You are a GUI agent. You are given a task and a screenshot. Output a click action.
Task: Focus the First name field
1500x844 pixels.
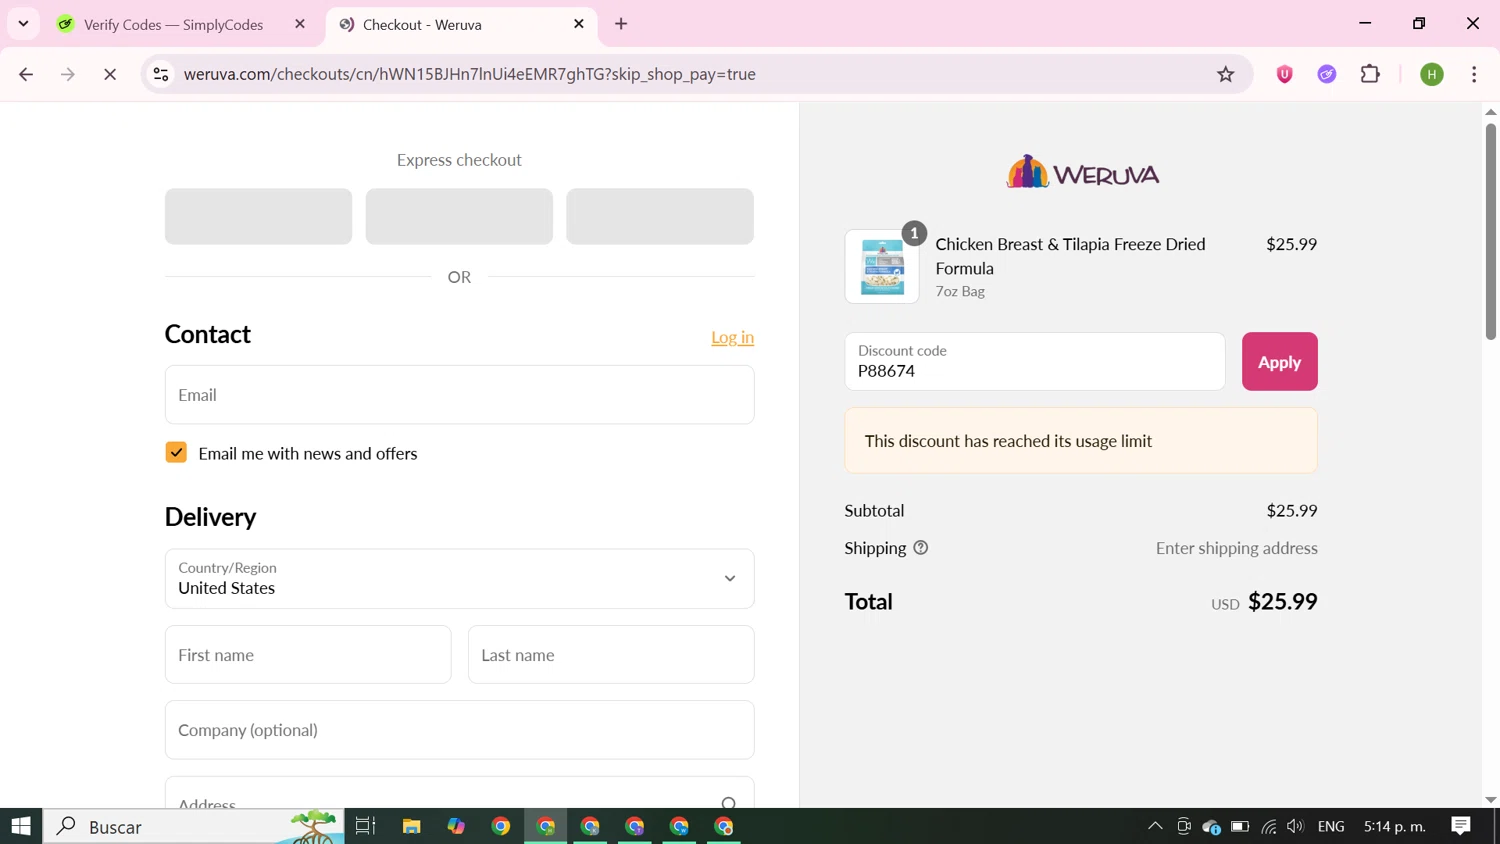[308, 655]
